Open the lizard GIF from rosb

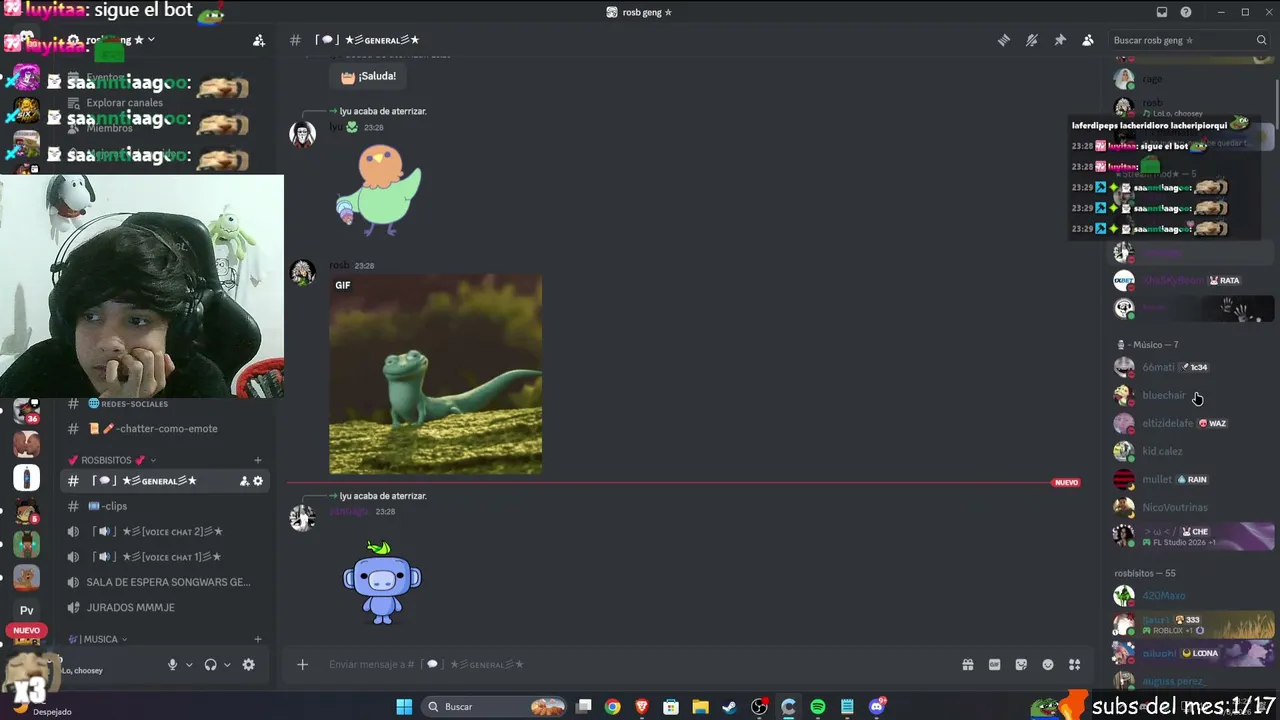436,374
